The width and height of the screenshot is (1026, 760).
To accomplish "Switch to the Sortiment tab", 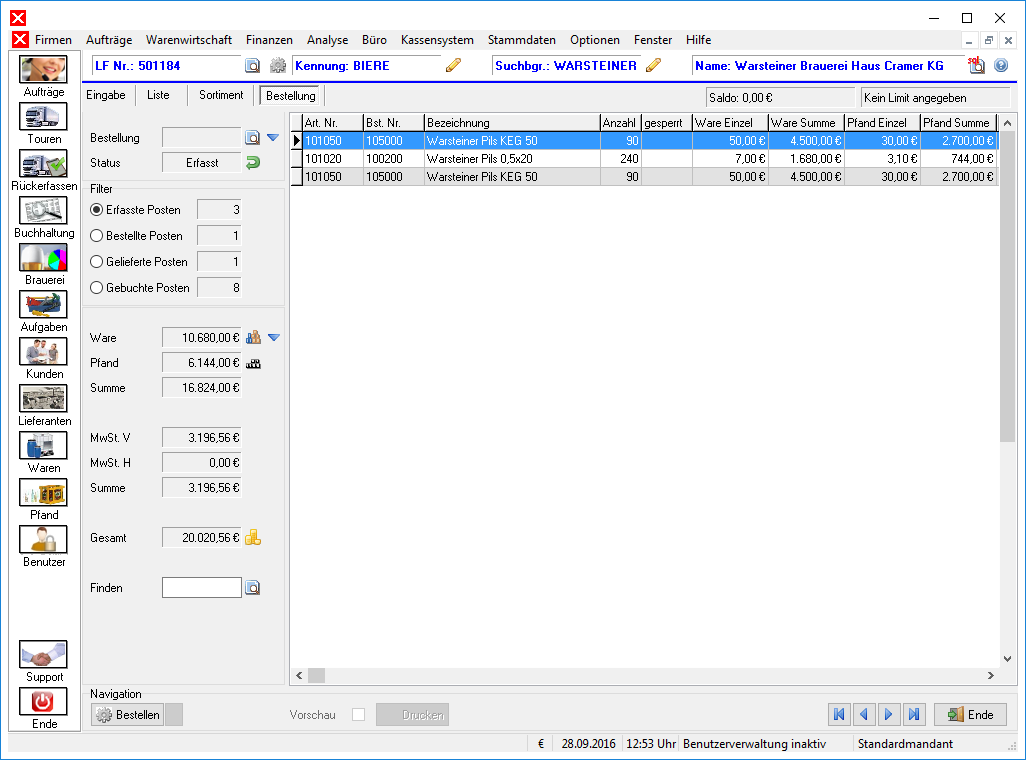I will click(221, 95).
